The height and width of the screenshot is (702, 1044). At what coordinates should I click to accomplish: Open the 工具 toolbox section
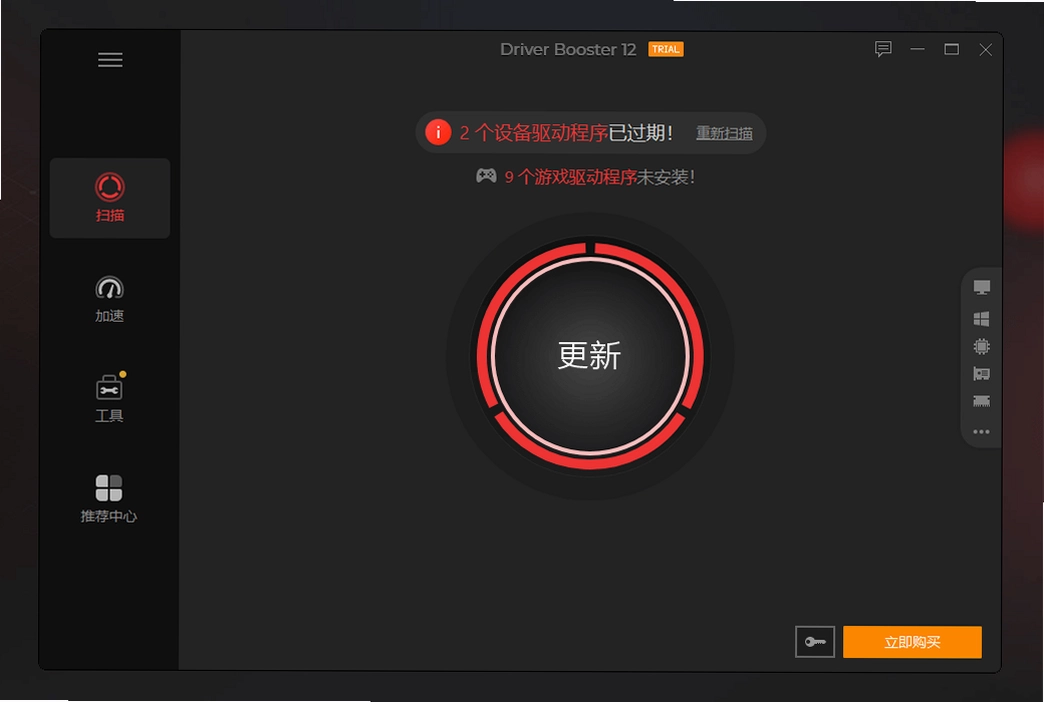pyautogui.click(x=110, y=398)
